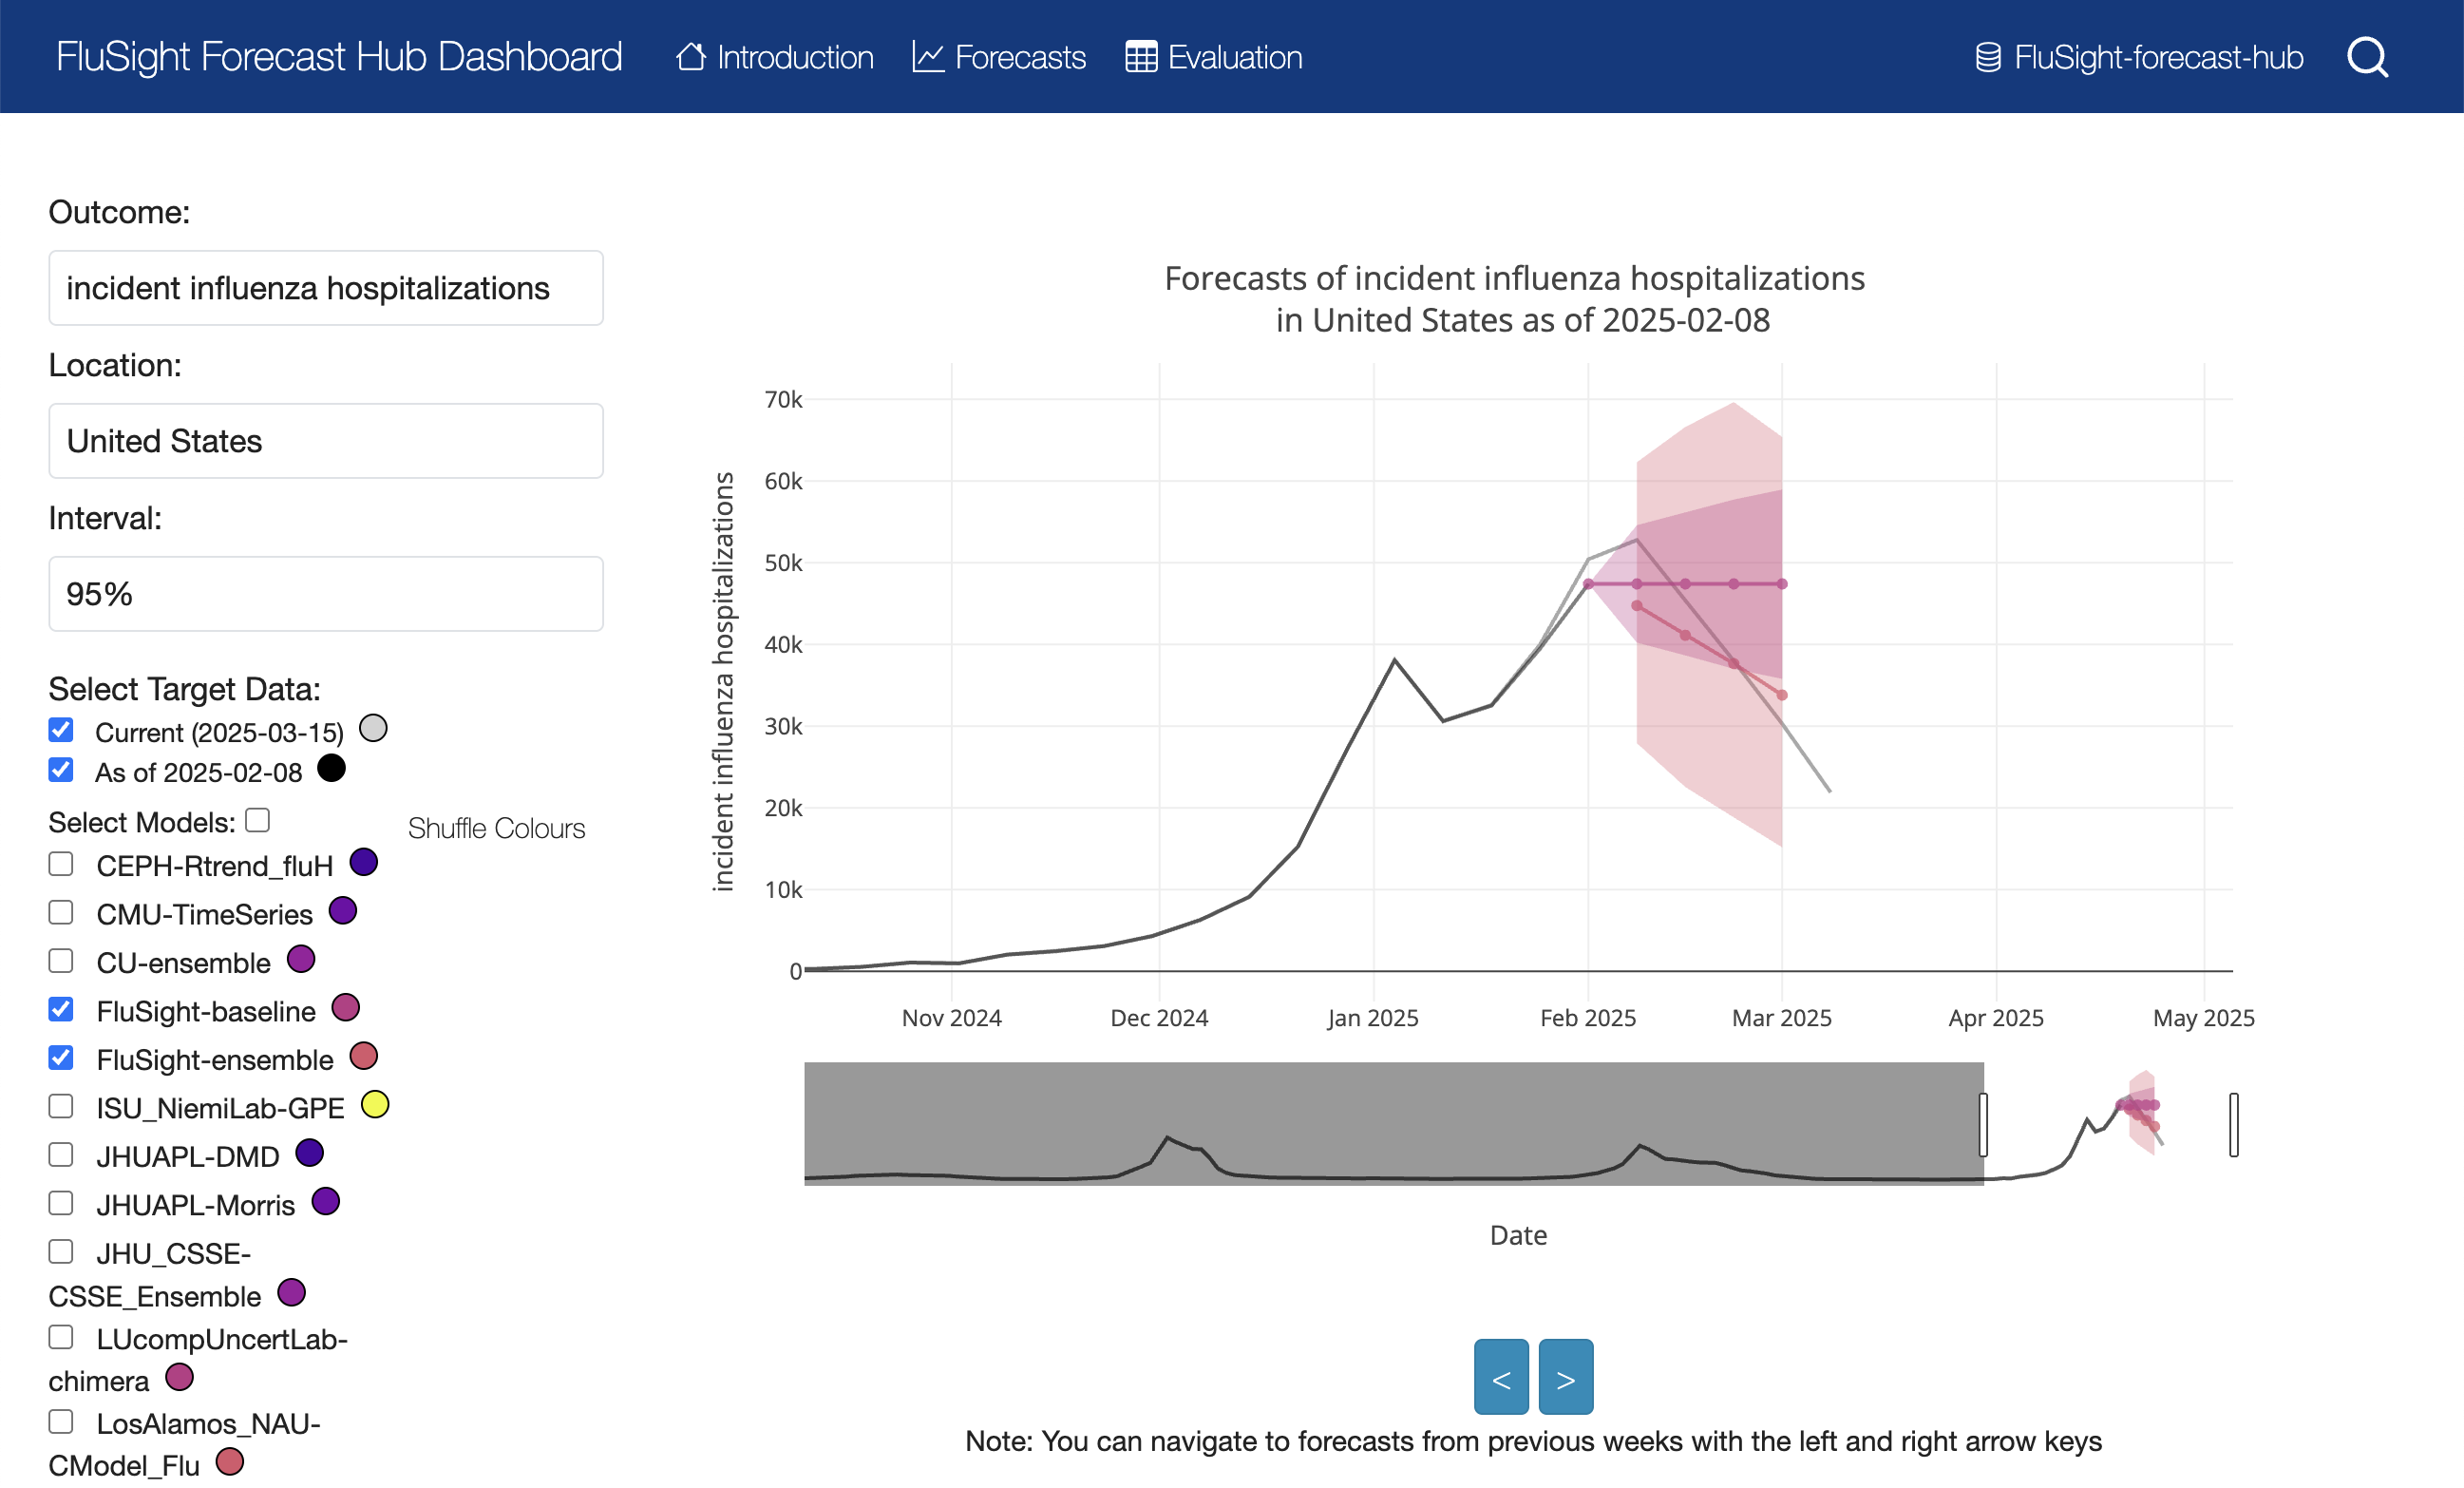Click the database icon beside FluSight-forecast-hub

(1988, 57)
